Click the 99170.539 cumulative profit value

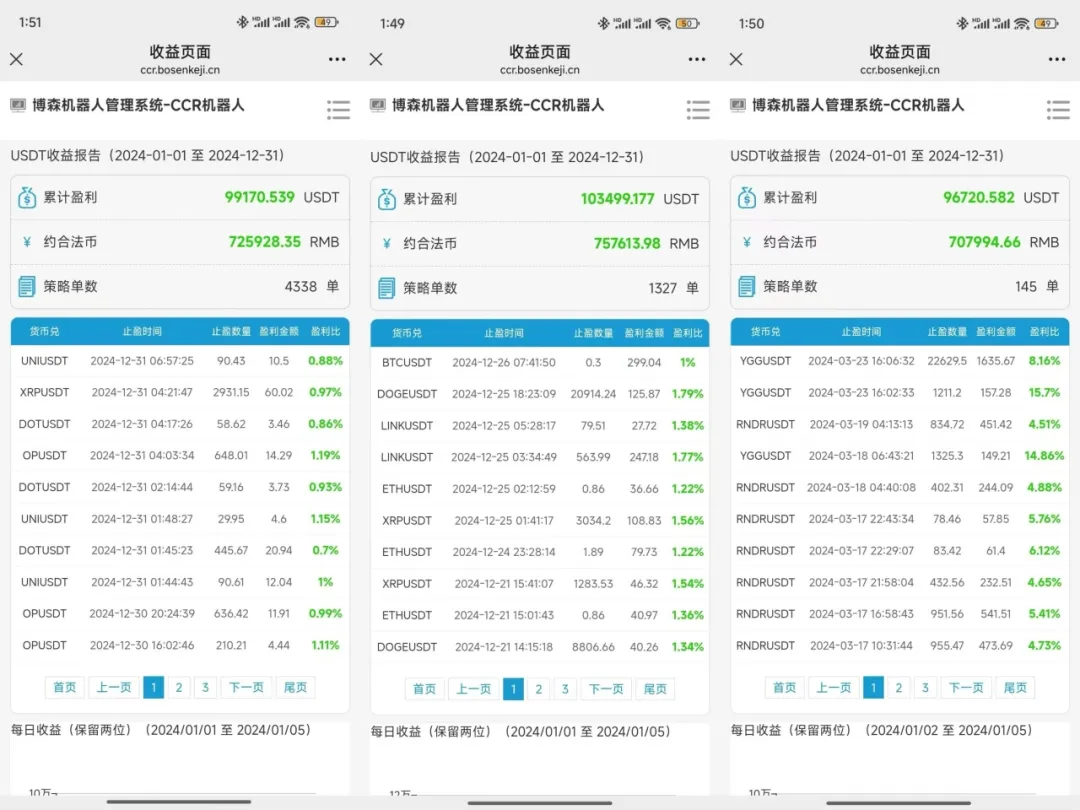(x=260, y=197)
